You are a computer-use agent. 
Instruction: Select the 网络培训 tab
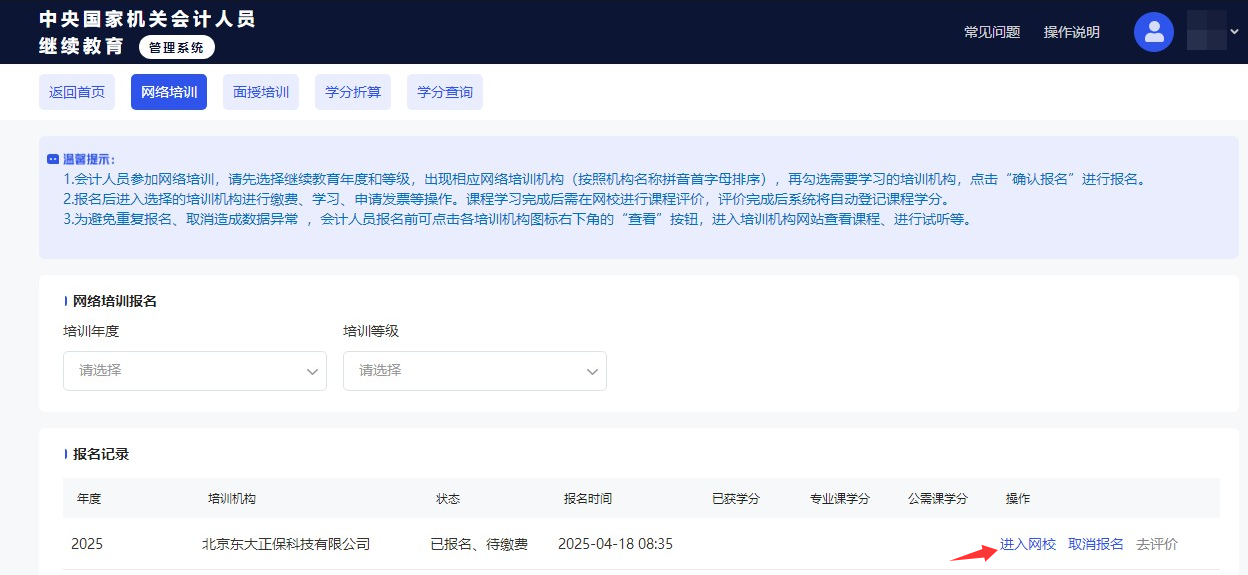[169, 92]
